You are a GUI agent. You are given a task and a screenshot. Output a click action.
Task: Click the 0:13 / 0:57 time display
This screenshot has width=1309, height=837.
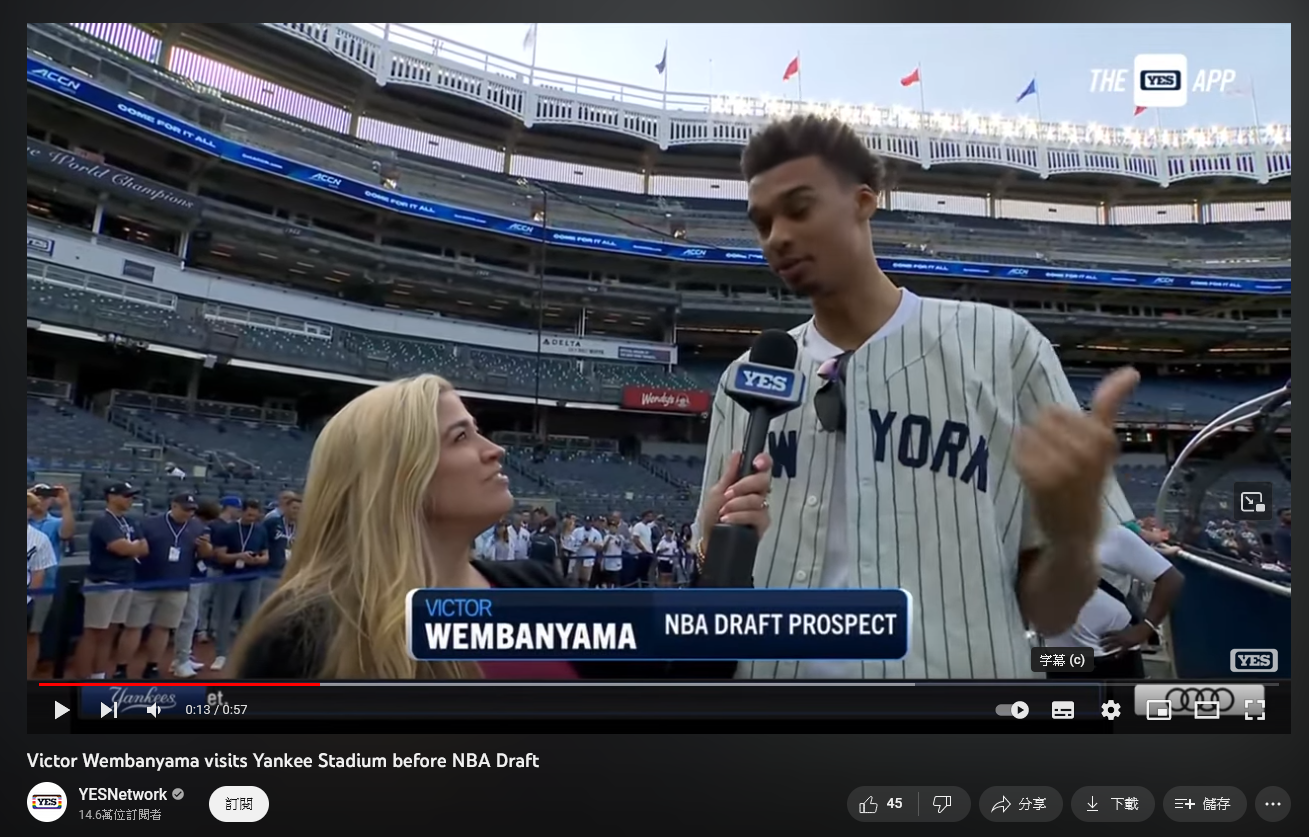click(x=216, y=710)
